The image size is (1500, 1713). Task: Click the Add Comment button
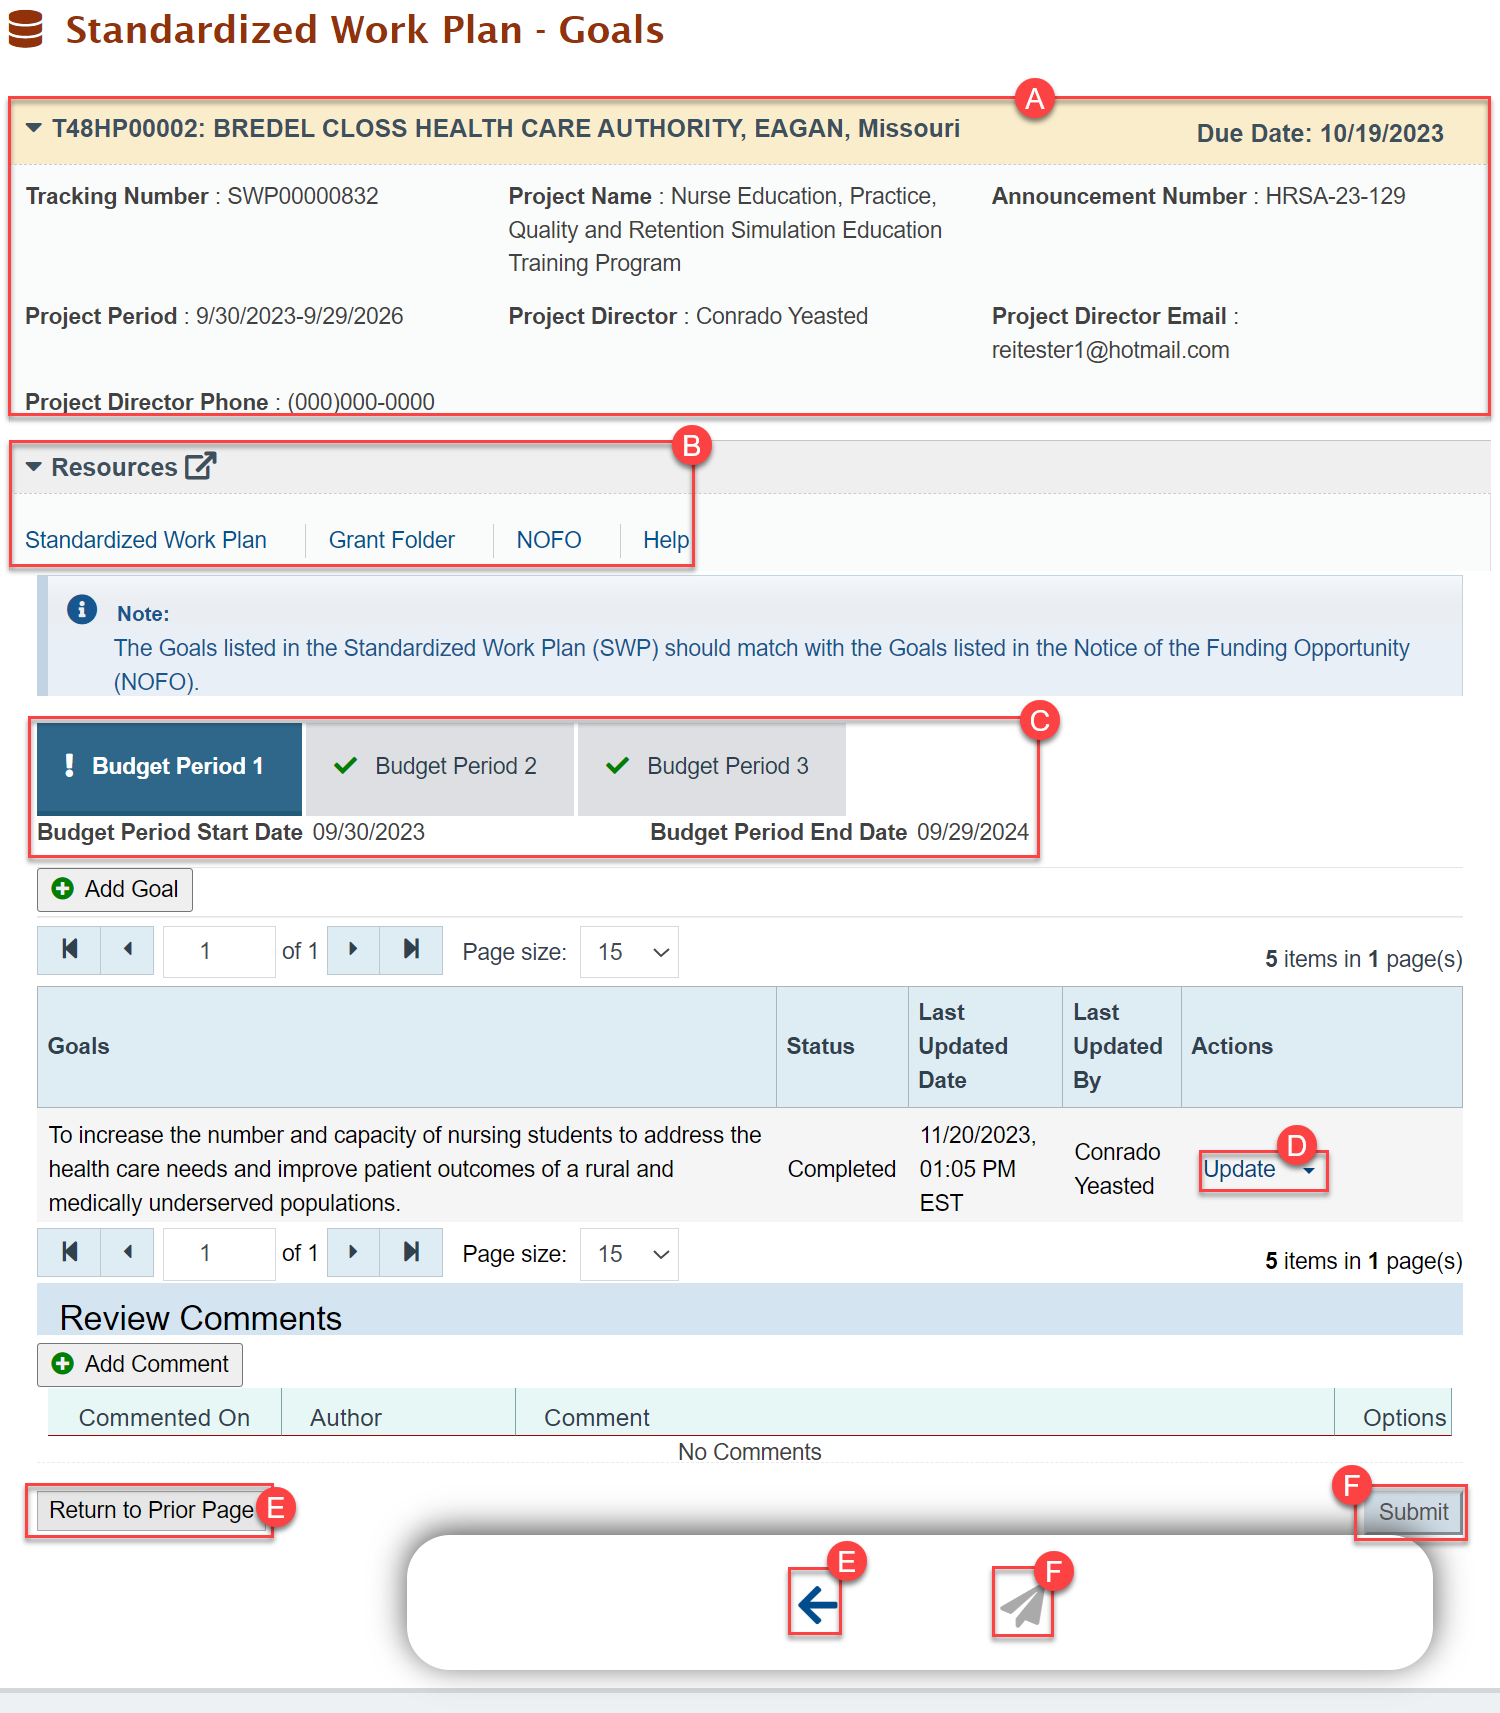tap(140, 1364)
